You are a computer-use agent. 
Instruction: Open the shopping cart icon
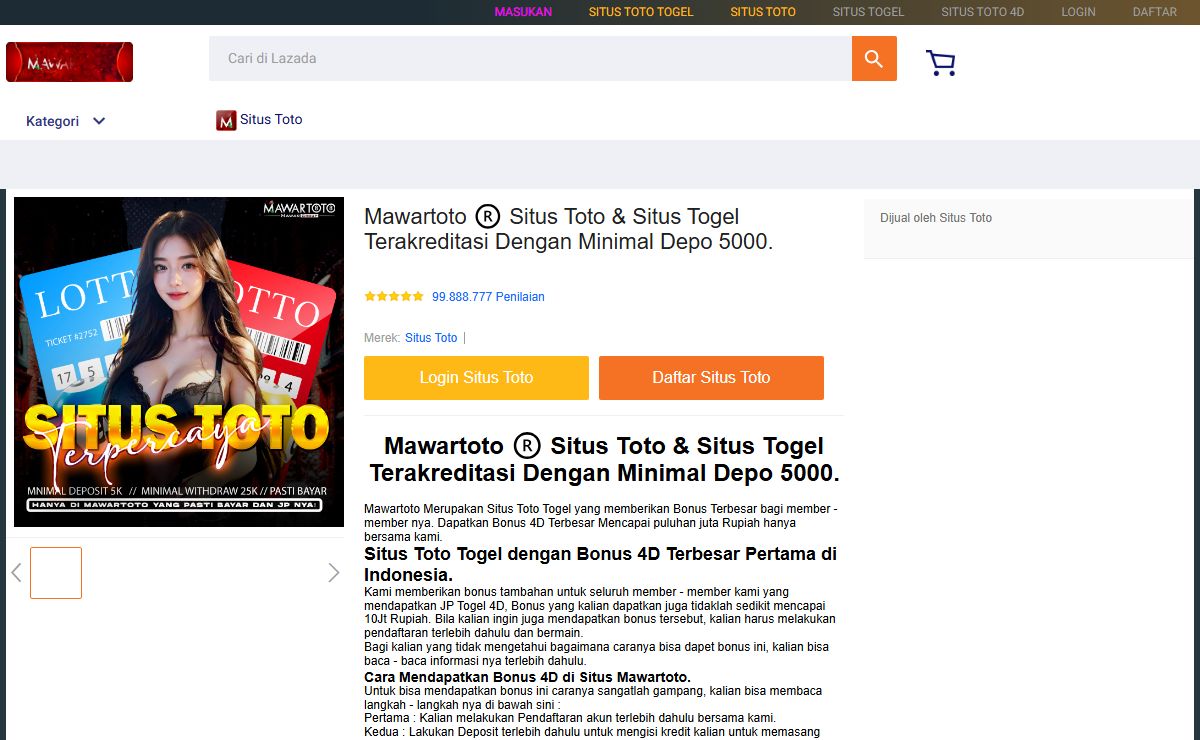[x=940, y=63]
